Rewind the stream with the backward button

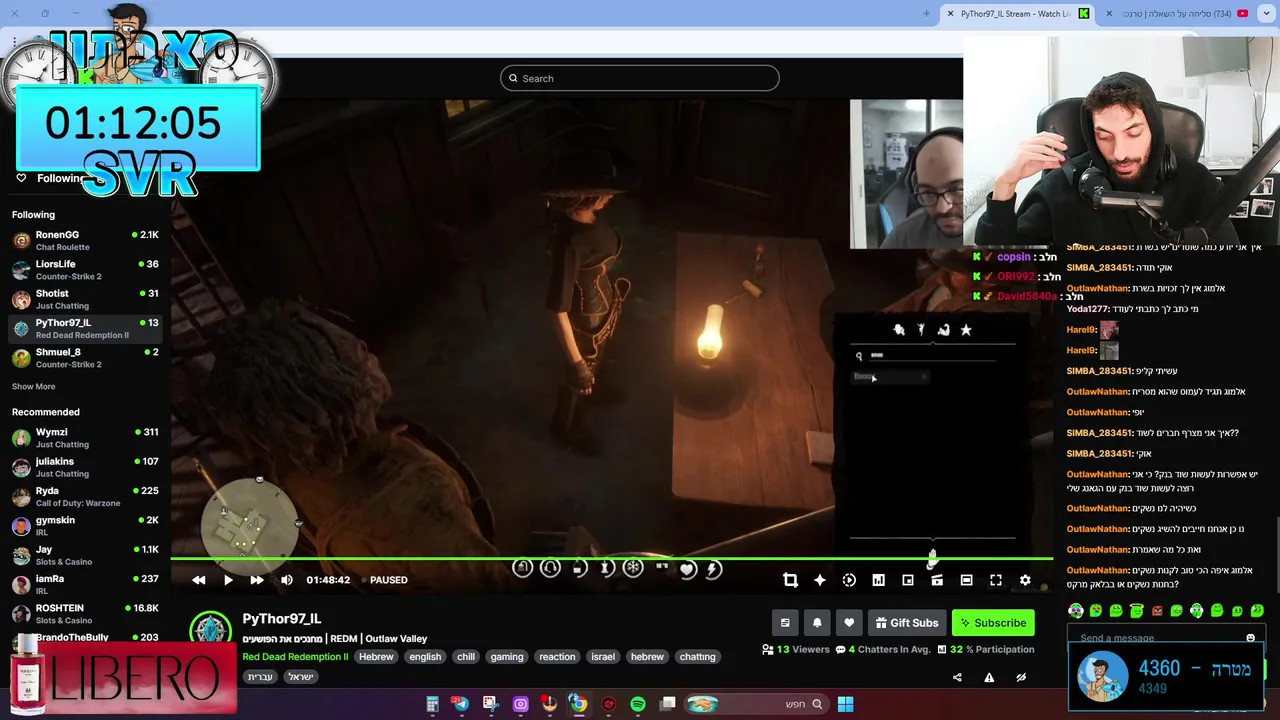199,580
